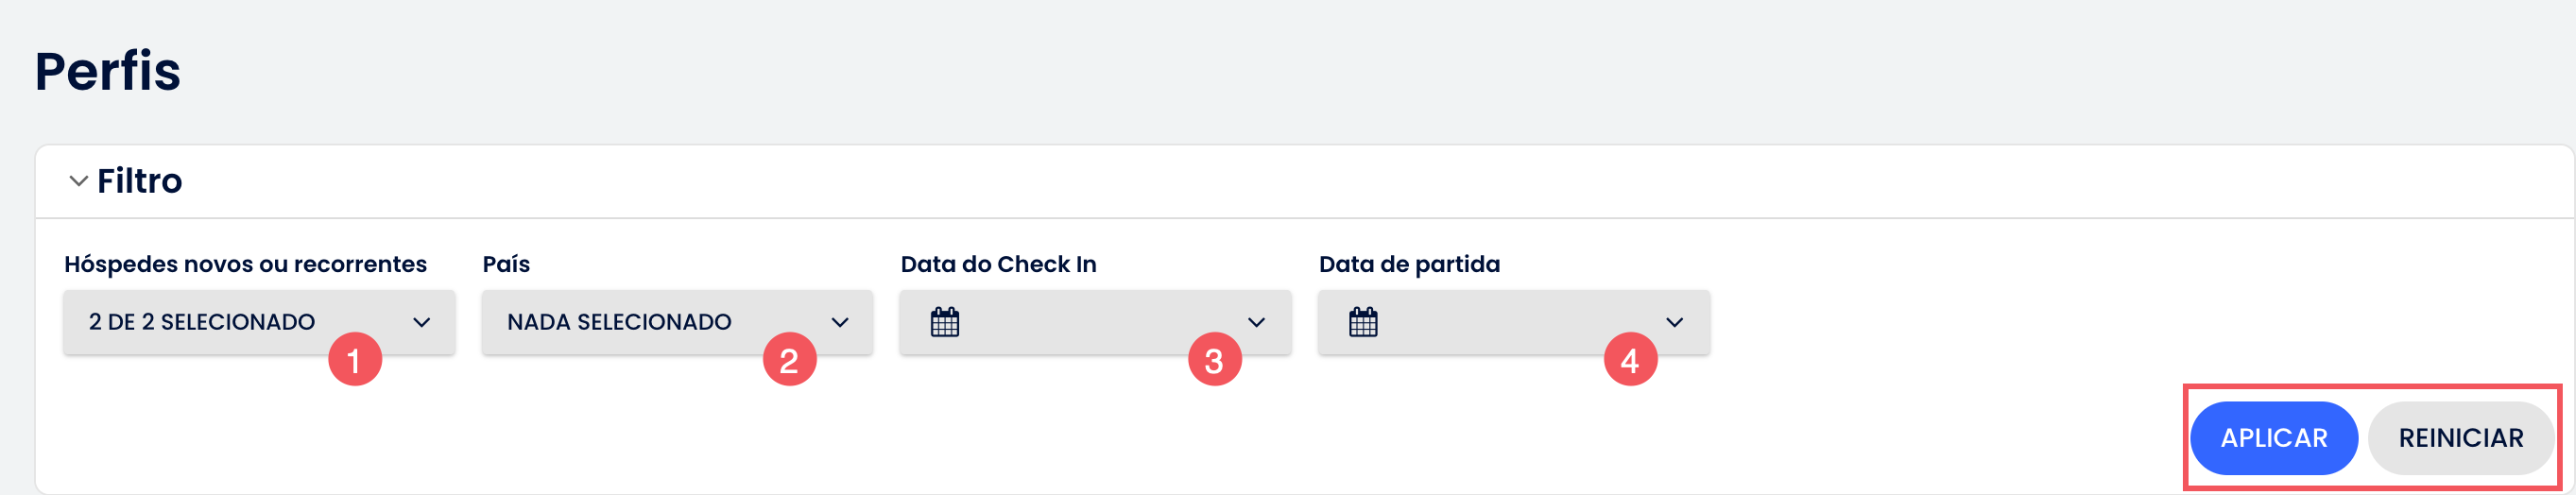Click the Perfis page title

(x=108, y=71)
